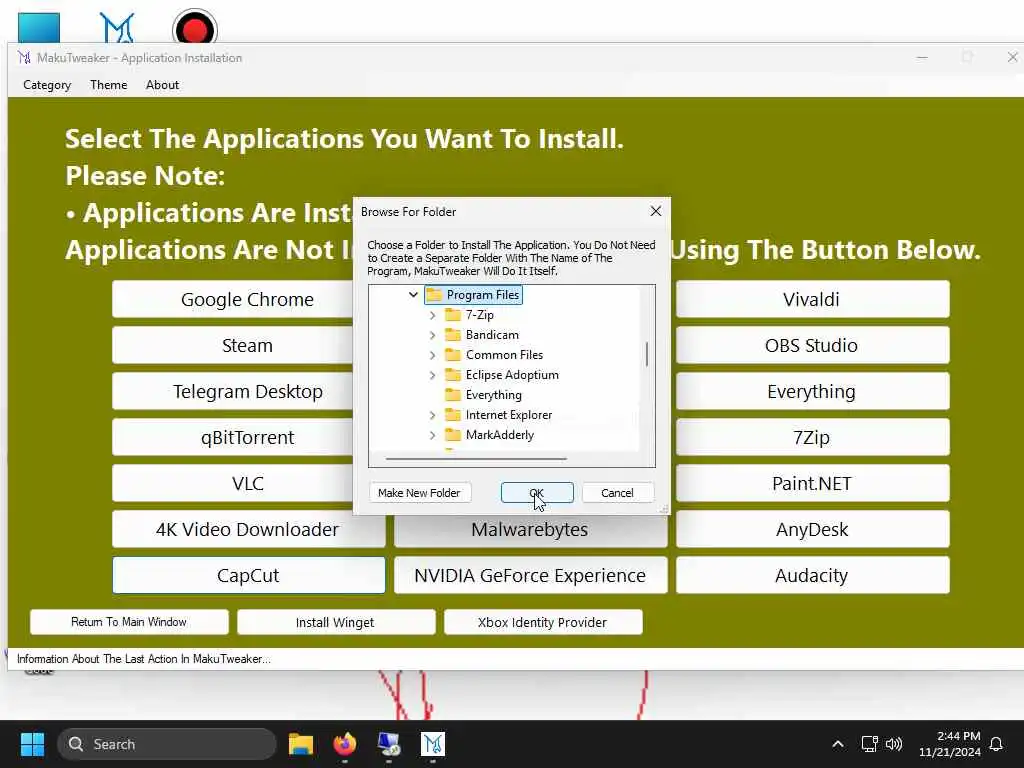Select the 7-Zip folder icon
Screen dimensions: 1024x768
pyautogui.click(x=453, y=315)
